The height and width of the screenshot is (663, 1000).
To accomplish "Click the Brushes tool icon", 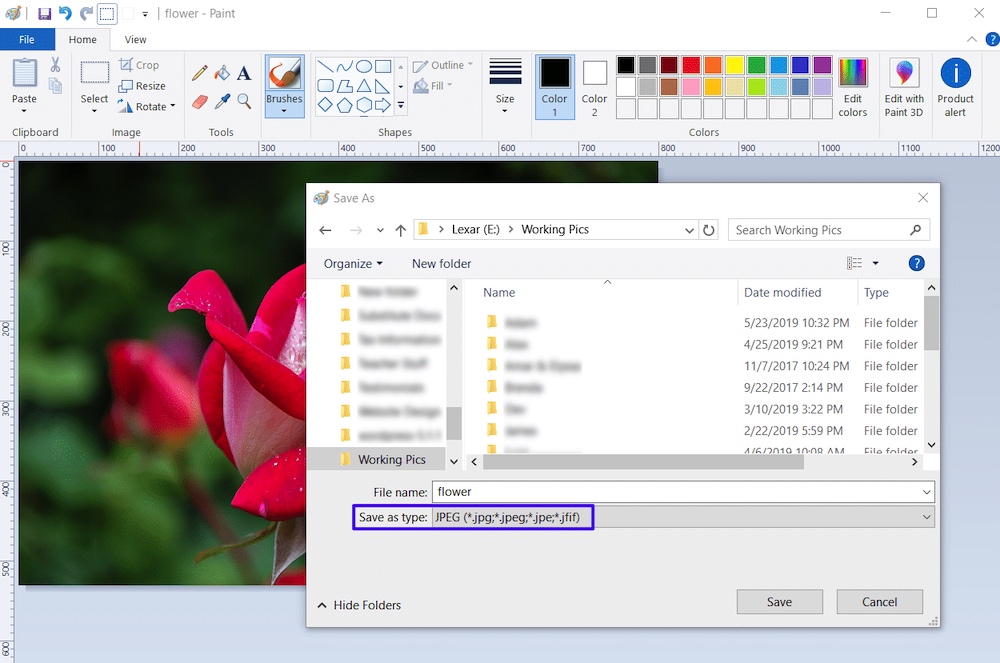I will click(x=284, y=75).
